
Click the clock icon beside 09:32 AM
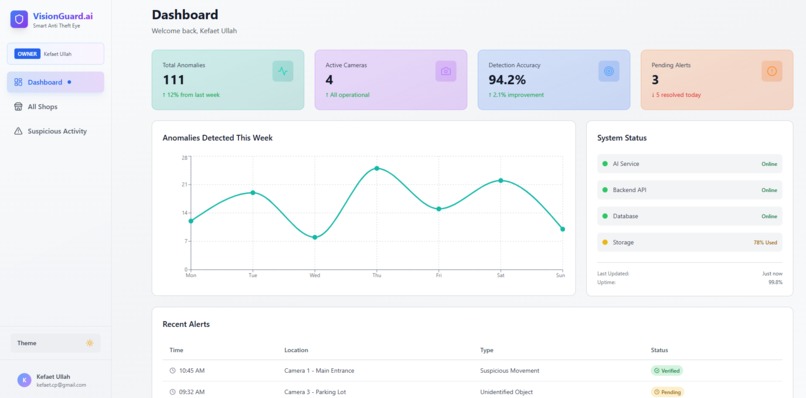click(x=172, y=392)
